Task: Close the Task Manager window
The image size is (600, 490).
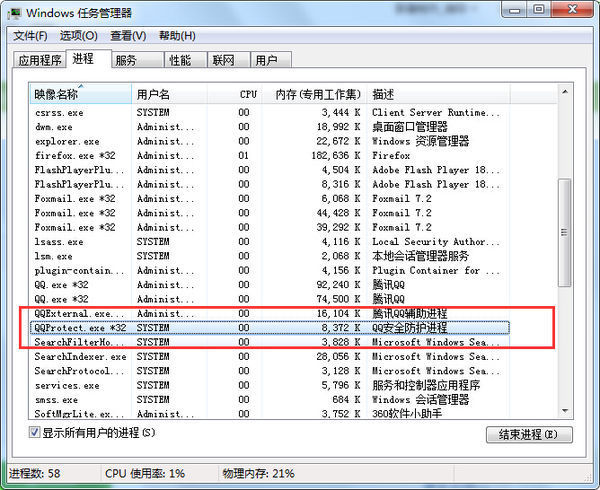Action: (x=572, y=10)
